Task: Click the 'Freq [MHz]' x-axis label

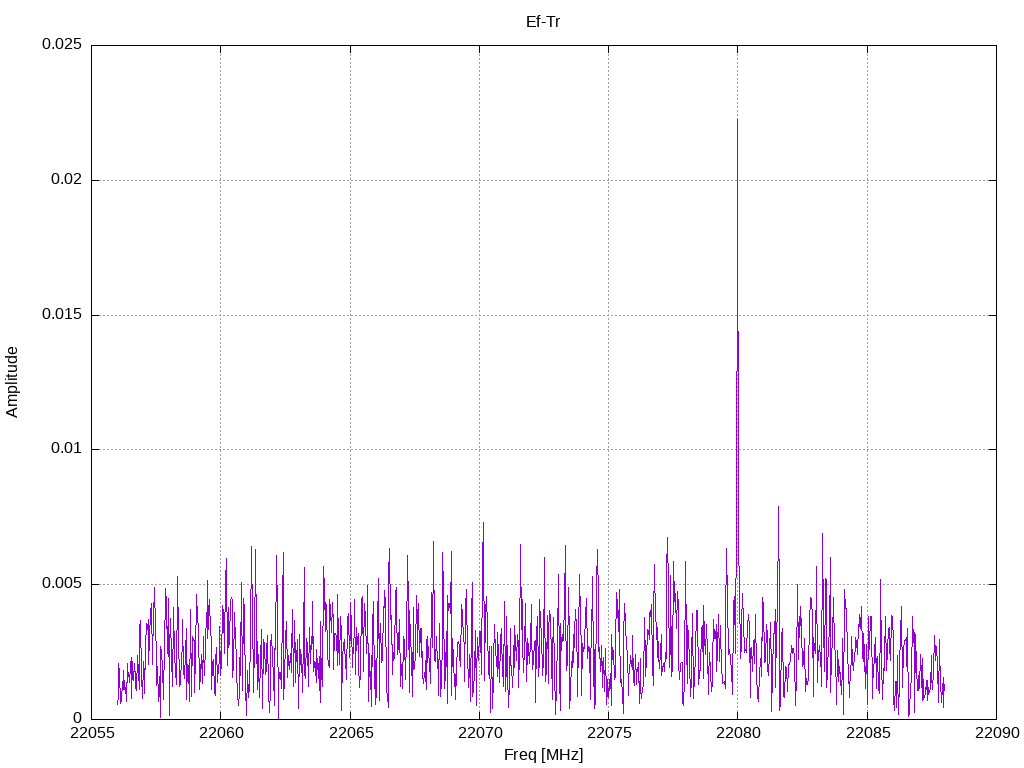Action: [543, 755]
